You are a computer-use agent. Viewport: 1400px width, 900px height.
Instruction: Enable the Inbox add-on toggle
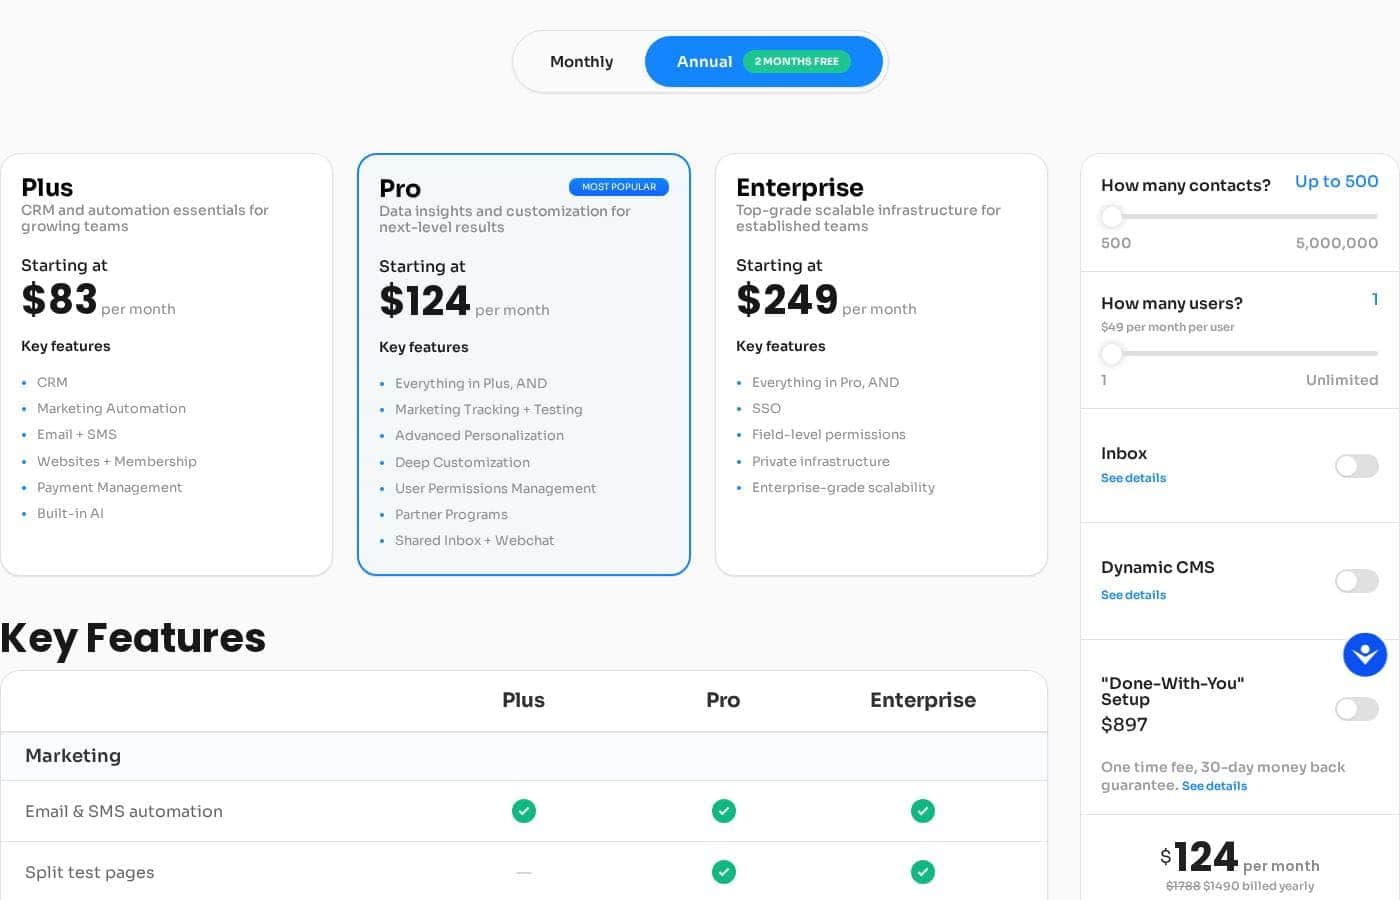pos(1357,466)
